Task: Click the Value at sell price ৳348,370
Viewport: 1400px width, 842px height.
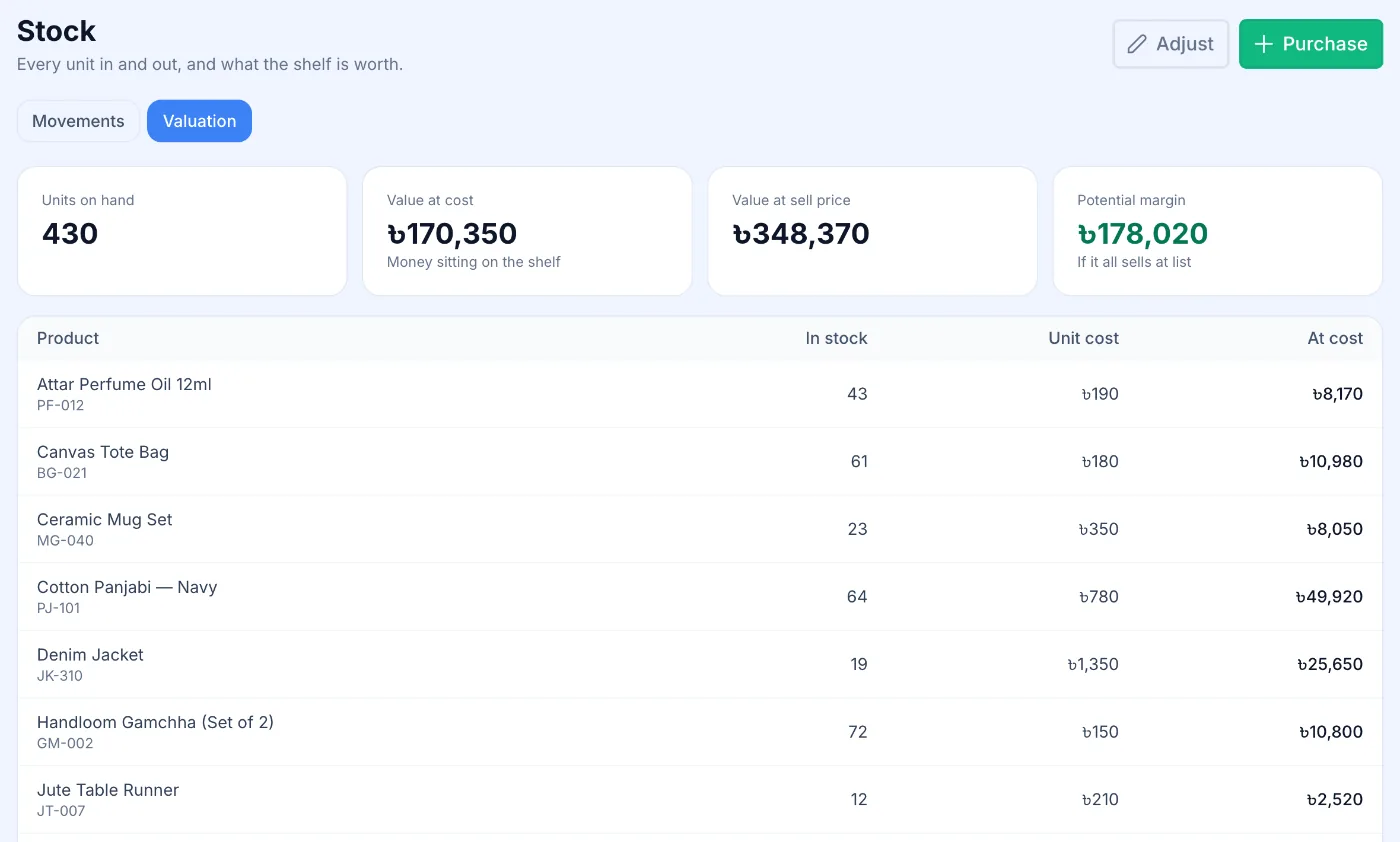Action: coord(801,234)
